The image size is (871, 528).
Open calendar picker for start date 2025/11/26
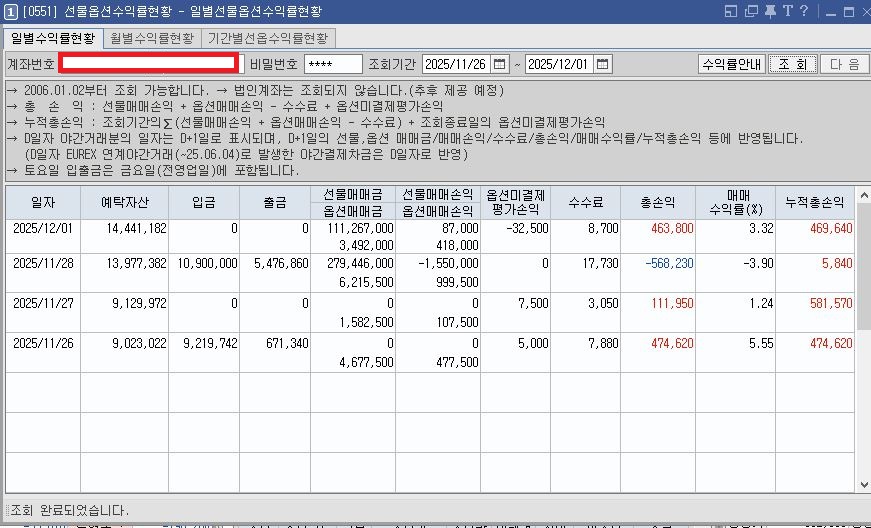(x=499, y=64)
